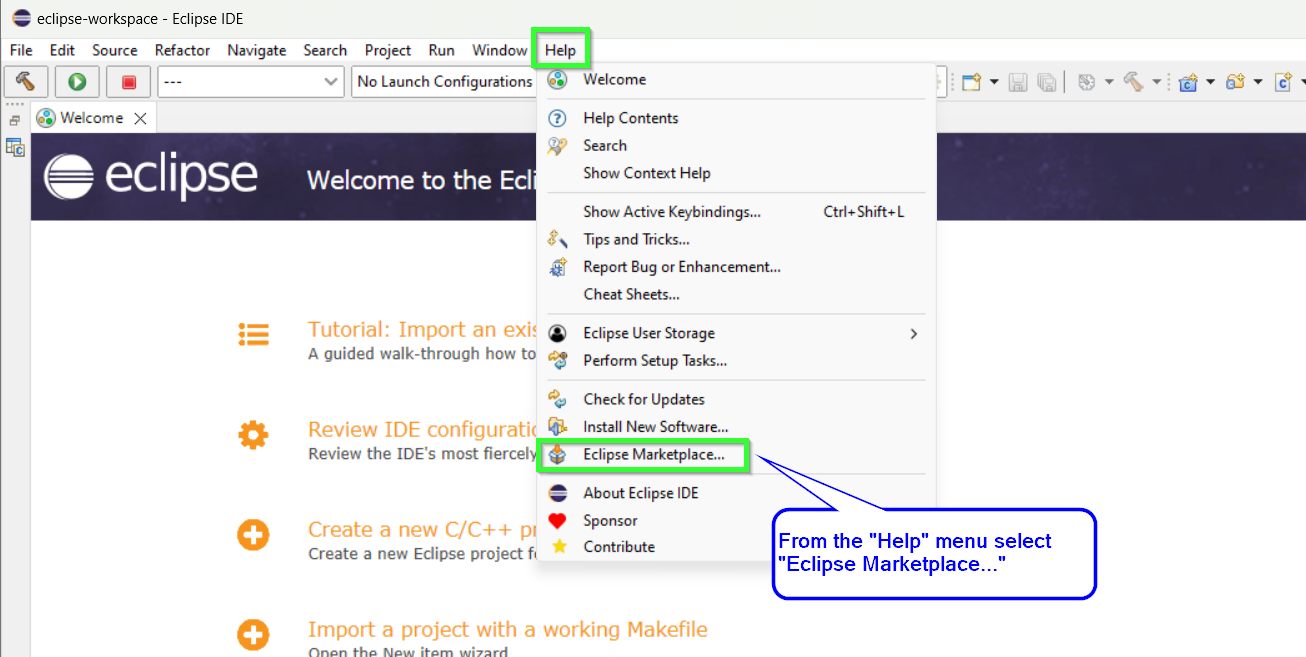
Task: Click the Save All toolbar icon
Action: point(1046,82)
